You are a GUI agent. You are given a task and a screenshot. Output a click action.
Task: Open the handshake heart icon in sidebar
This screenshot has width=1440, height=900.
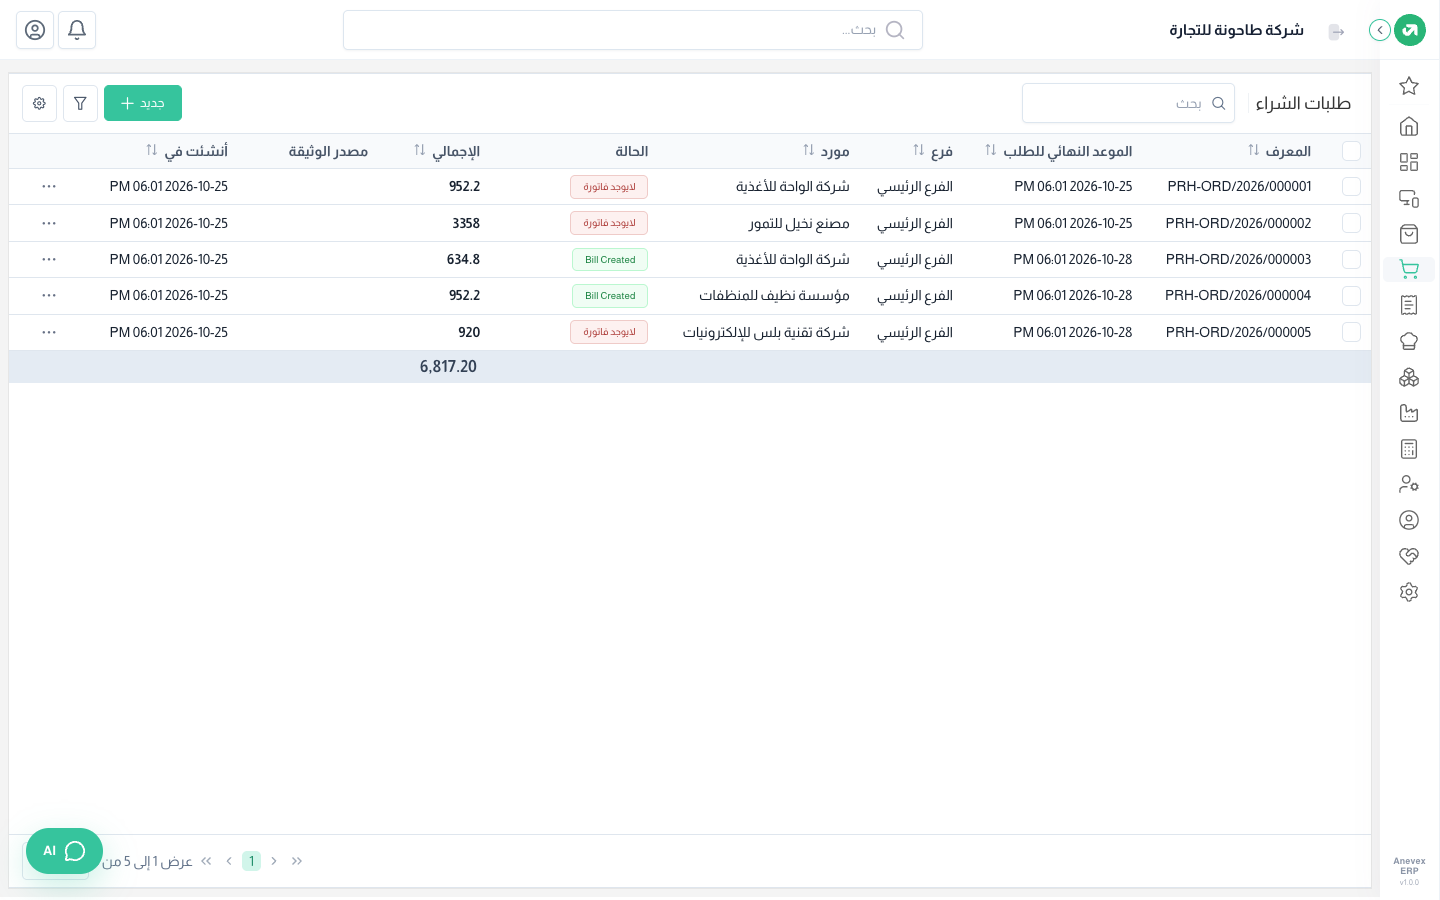1409,556
